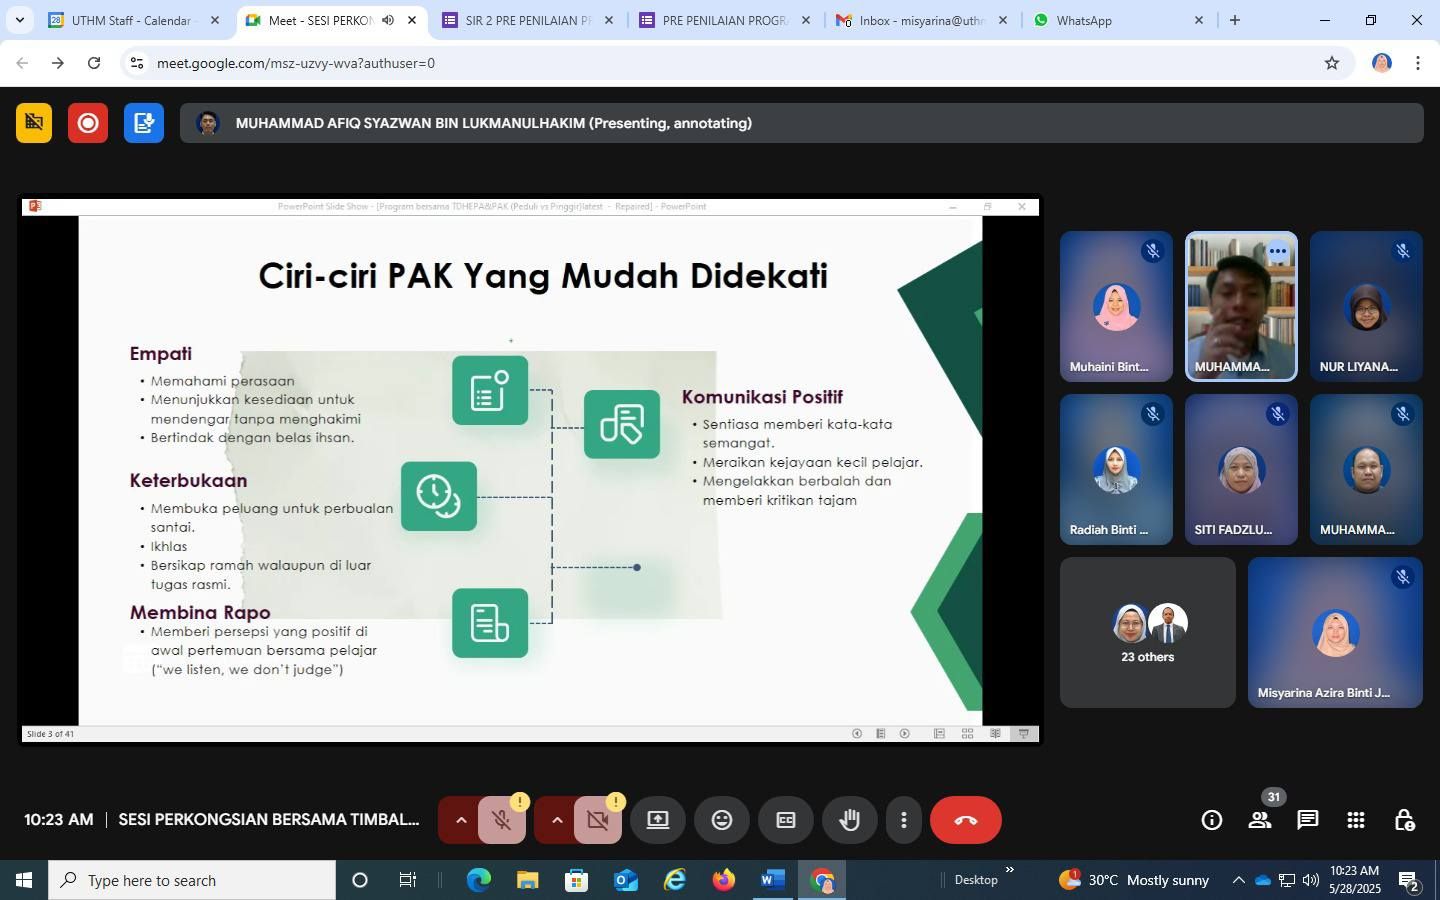Expand audio settings arrow beside microphone
Screen dimensions: 1440x900
click(461, 820)
